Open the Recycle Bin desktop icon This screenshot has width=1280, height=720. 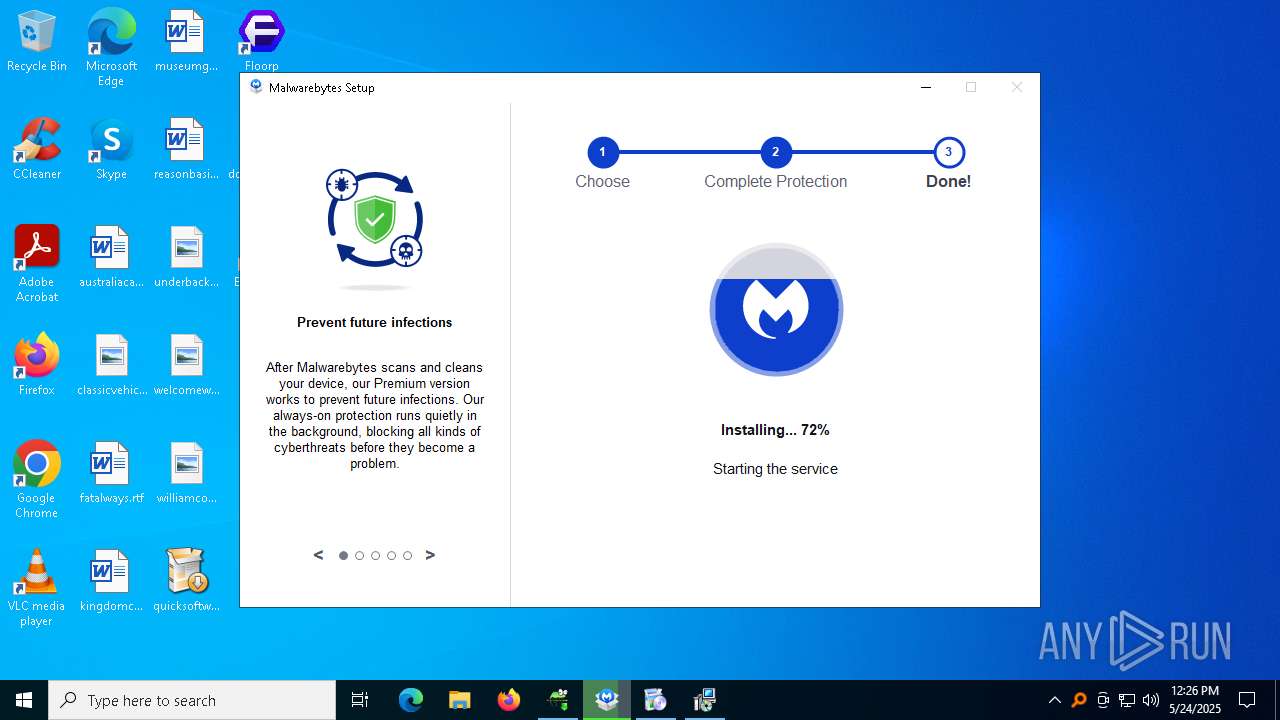pos(37,41)
